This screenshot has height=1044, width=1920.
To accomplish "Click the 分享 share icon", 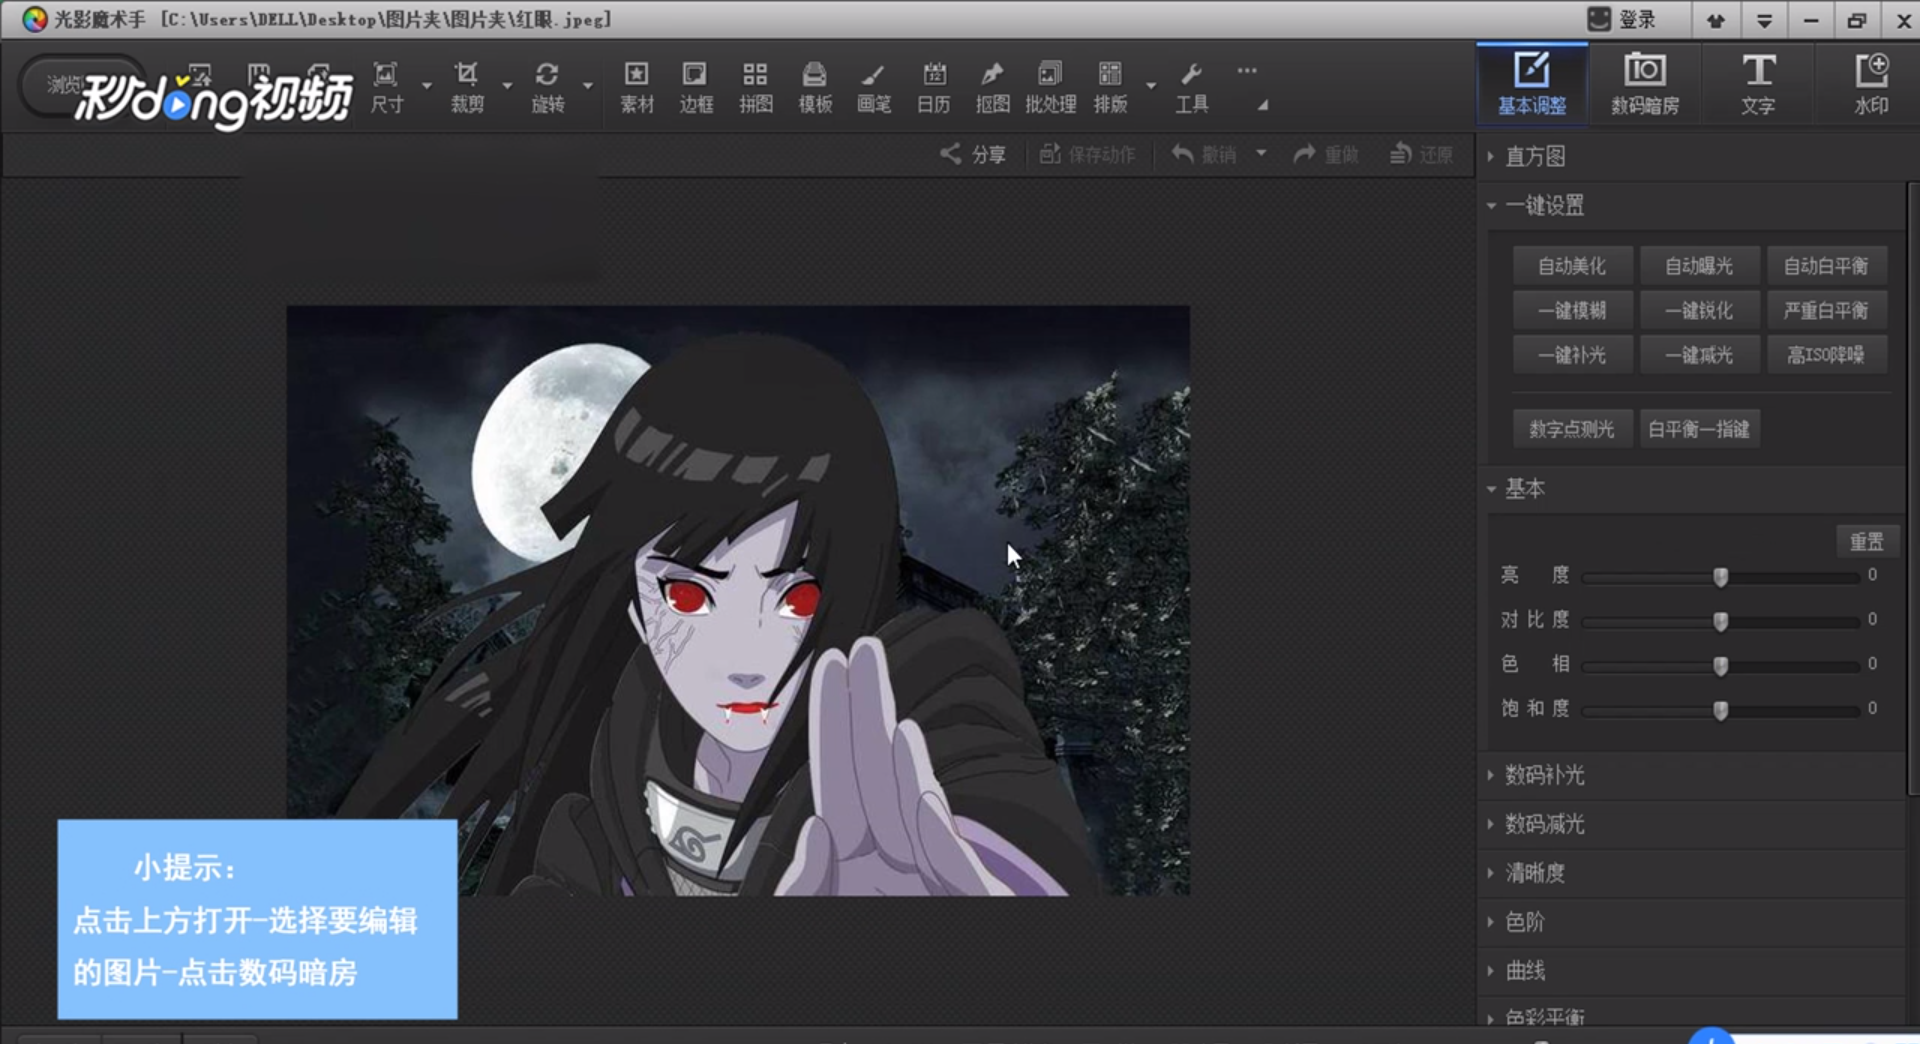I will tap(950, 154).
